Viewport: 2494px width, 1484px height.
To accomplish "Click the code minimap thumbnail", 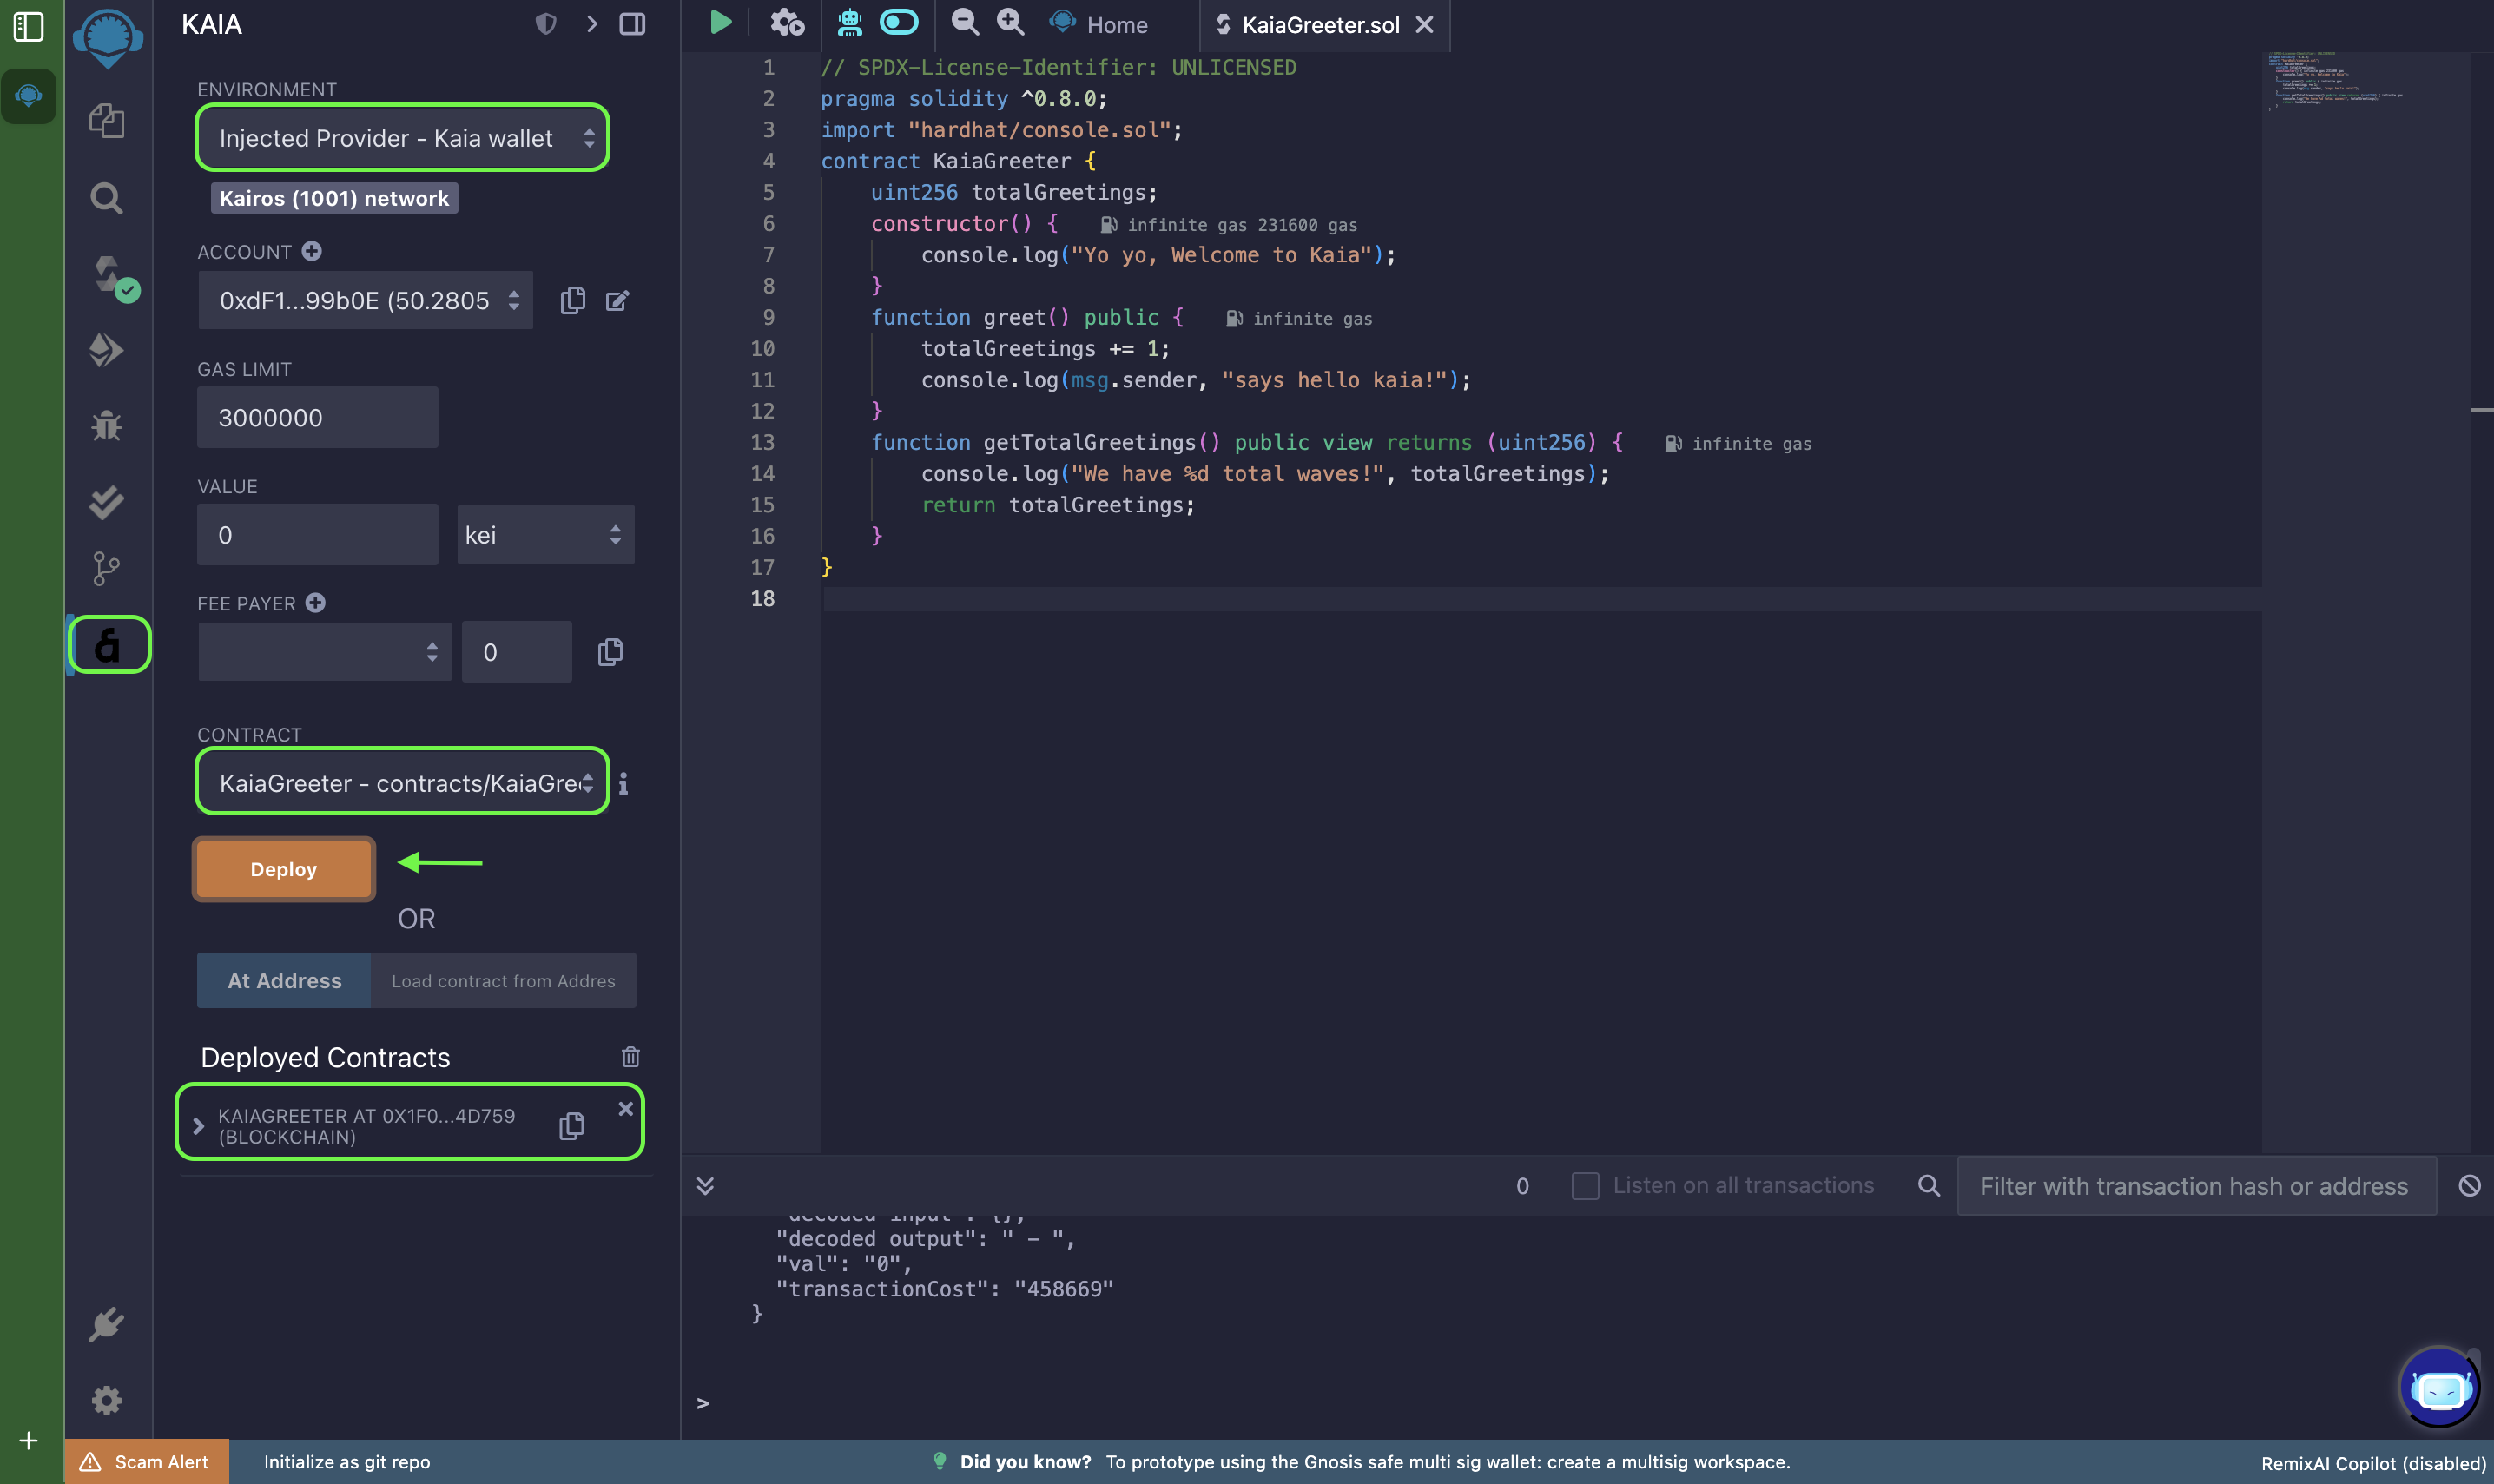I will 2334,80.
